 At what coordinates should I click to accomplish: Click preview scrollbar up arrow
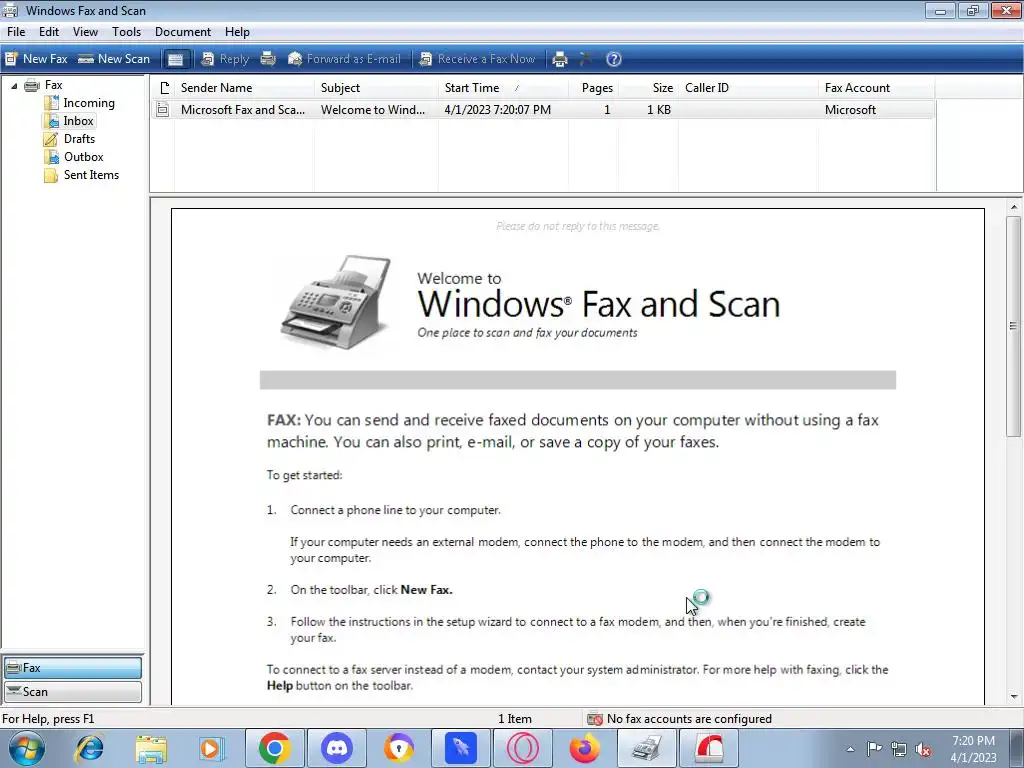(x=1014, y=207)
